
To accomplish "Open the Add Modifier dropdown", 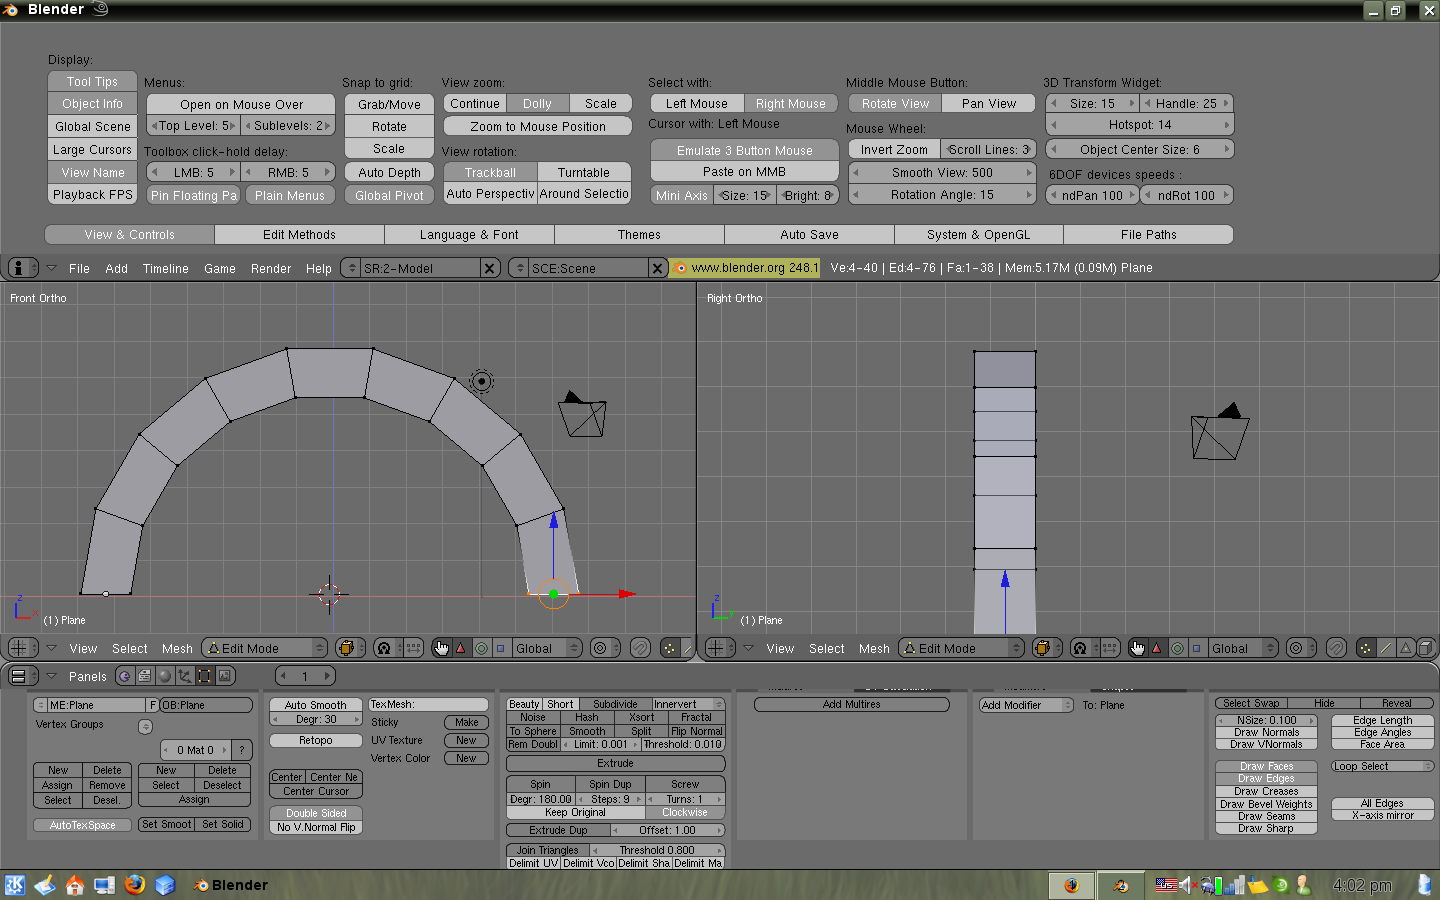I will click(x=1026, y=705).
